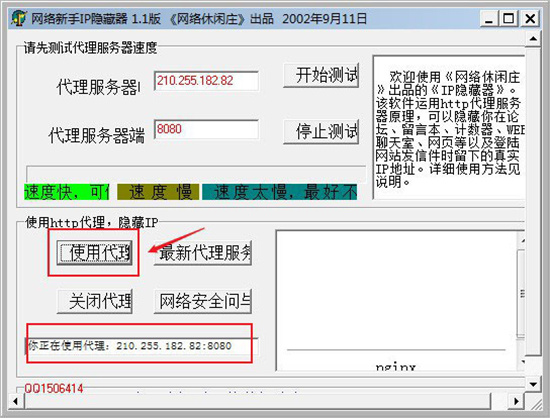Click the 关闭代理 button
This screenshot has width=550, height=418.
[94, 301]
